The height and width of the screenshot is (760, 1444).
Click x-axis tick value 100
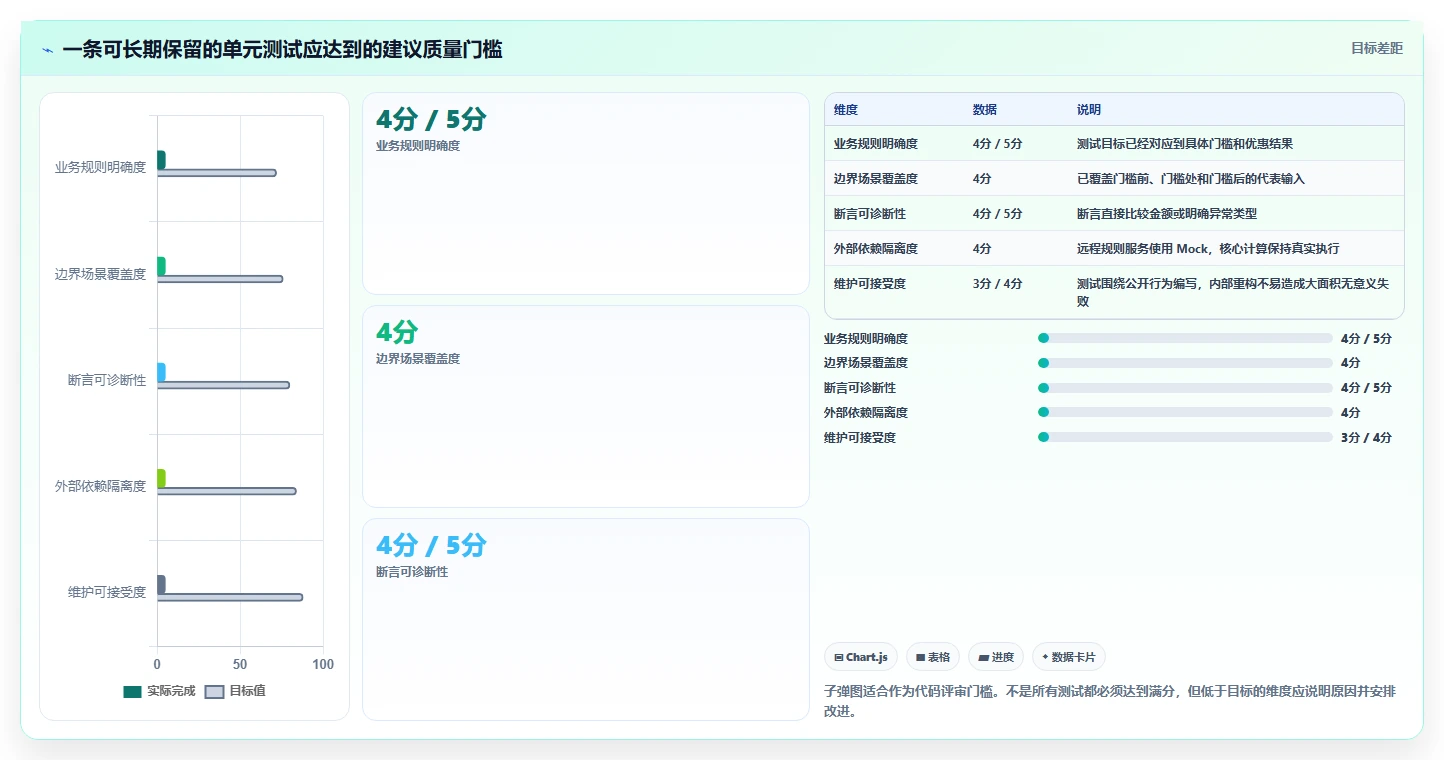323,664
